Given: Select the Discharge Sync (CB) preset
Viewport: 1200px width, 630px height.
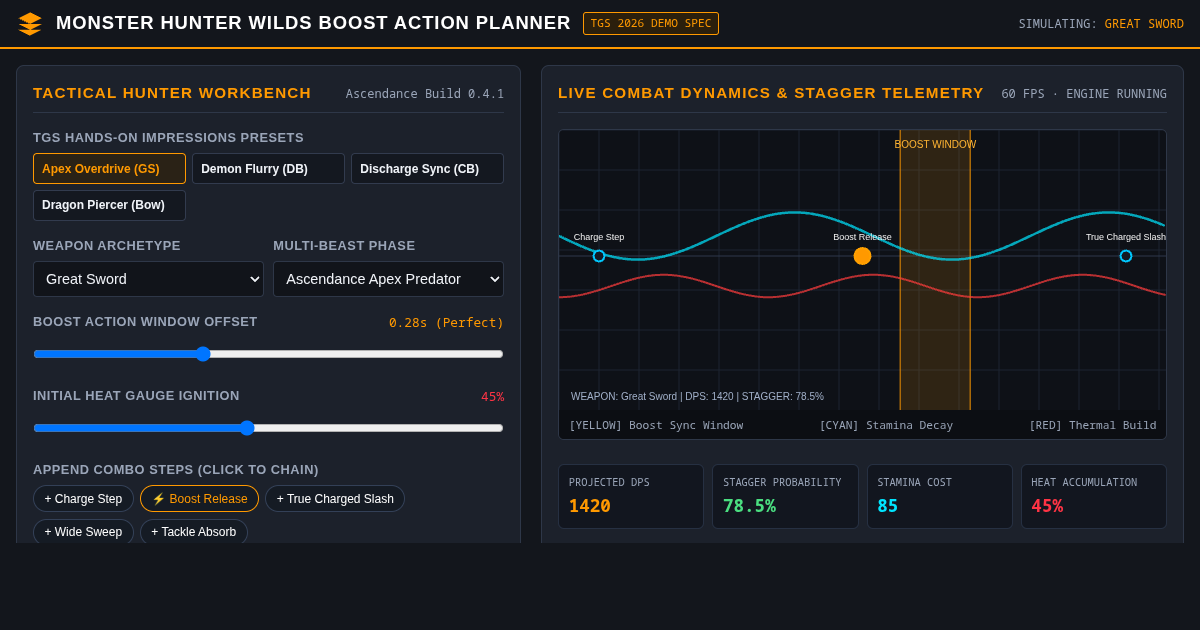Looking at the screenshot, I should 427,168.
